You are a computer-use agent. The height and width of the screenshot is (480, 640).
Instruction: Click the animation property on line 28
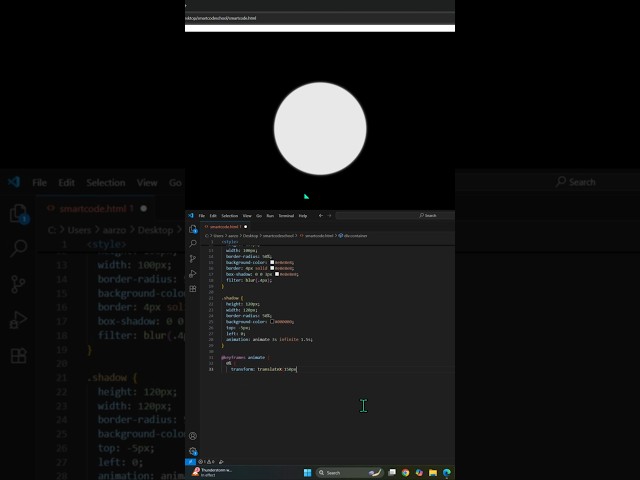coord(269,339)
